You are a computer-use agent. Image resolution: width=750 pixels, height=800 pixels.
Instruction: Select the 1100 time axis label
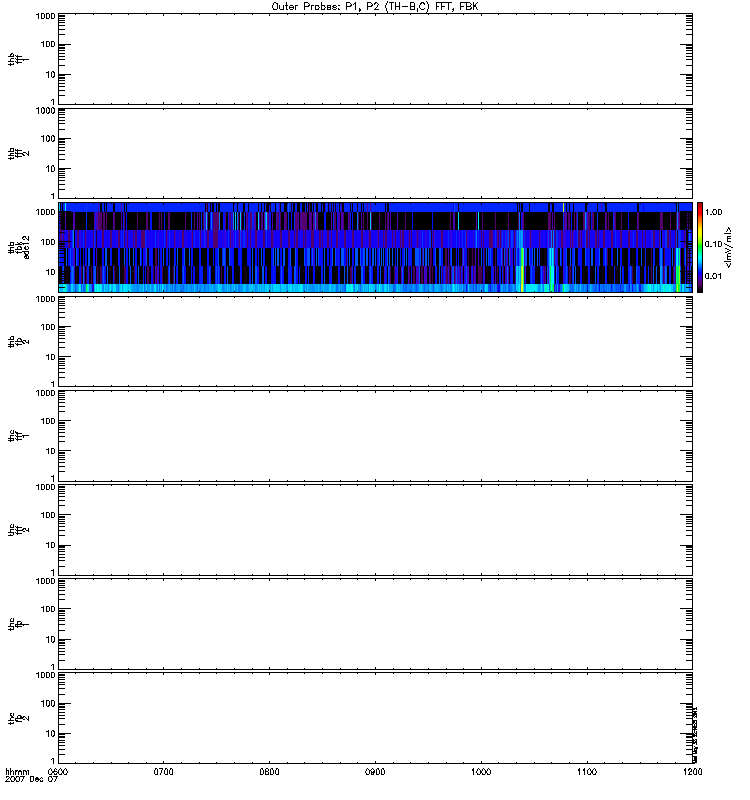click(x=587, y=772)
